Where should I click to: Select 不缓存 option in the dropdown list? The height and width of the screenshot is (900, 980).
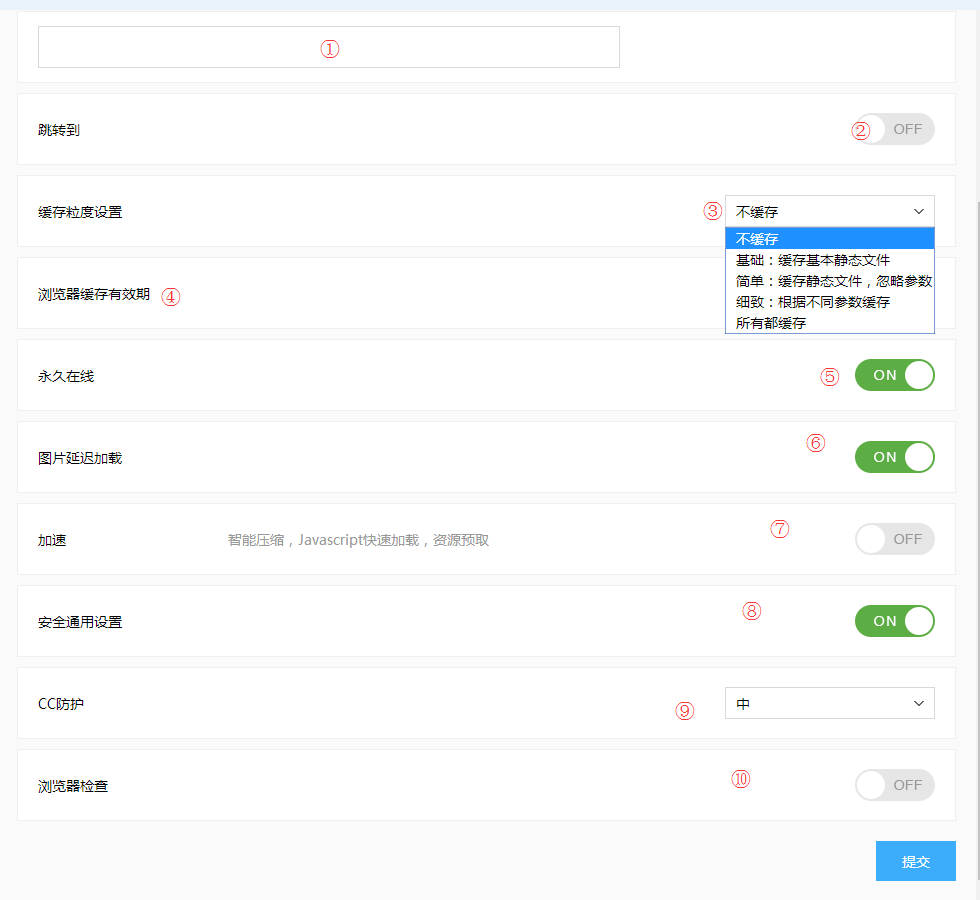(x=829, y=239)
